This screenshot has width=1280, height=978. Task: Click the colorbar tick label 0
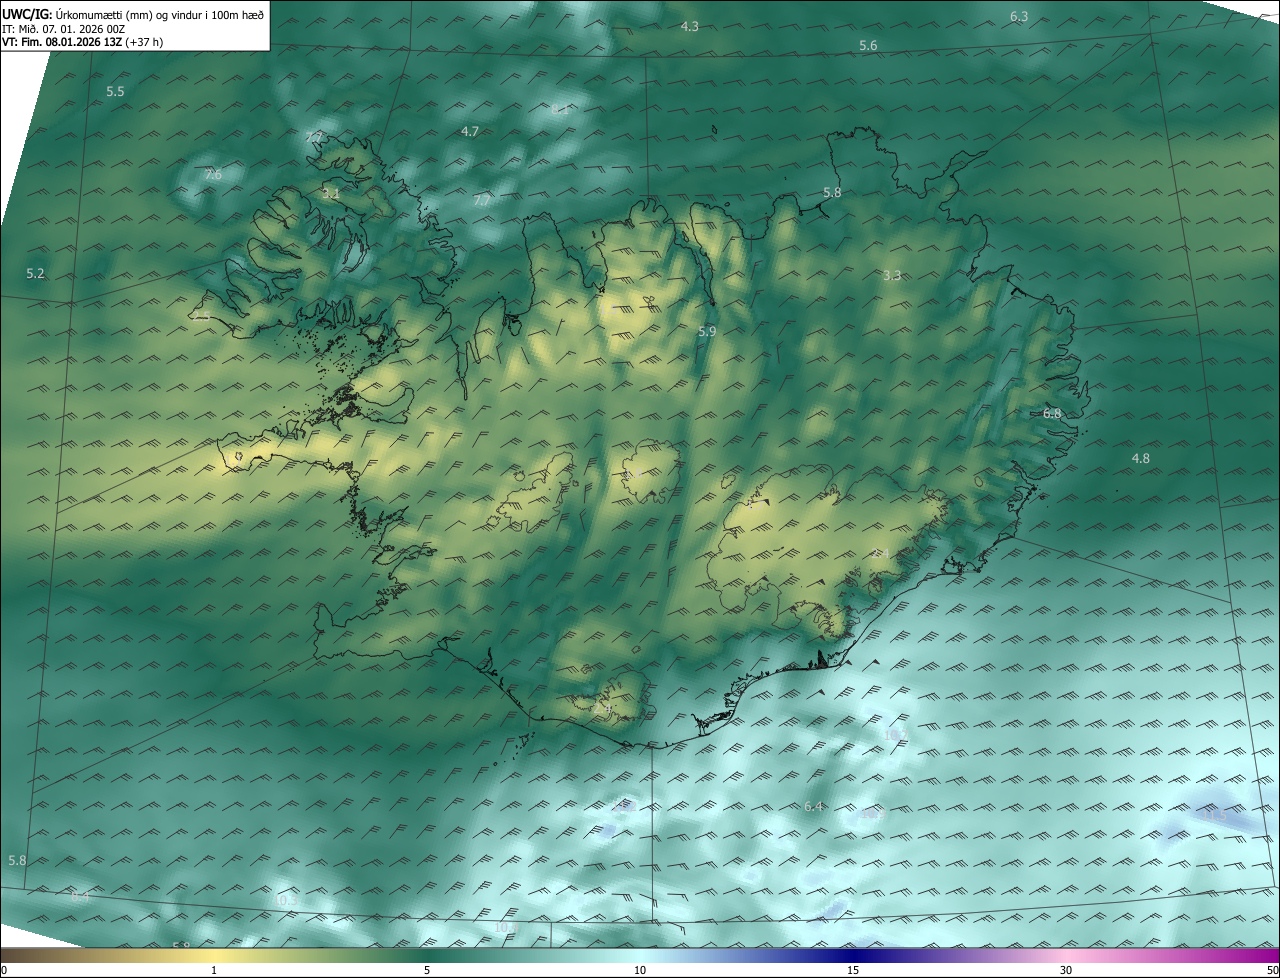point(4,970)
